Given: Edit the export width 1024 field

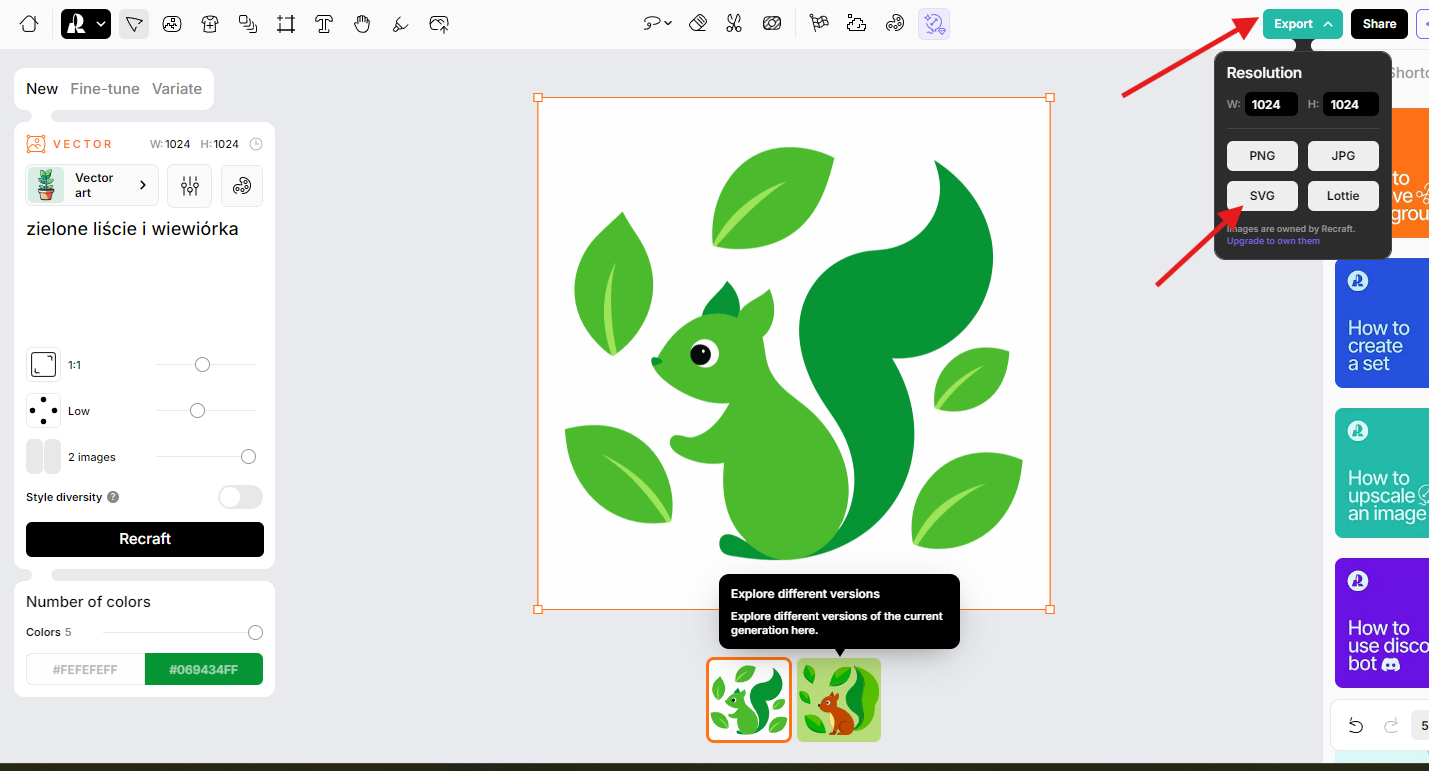Looking at the screenshot, I should coord(1271,104).
